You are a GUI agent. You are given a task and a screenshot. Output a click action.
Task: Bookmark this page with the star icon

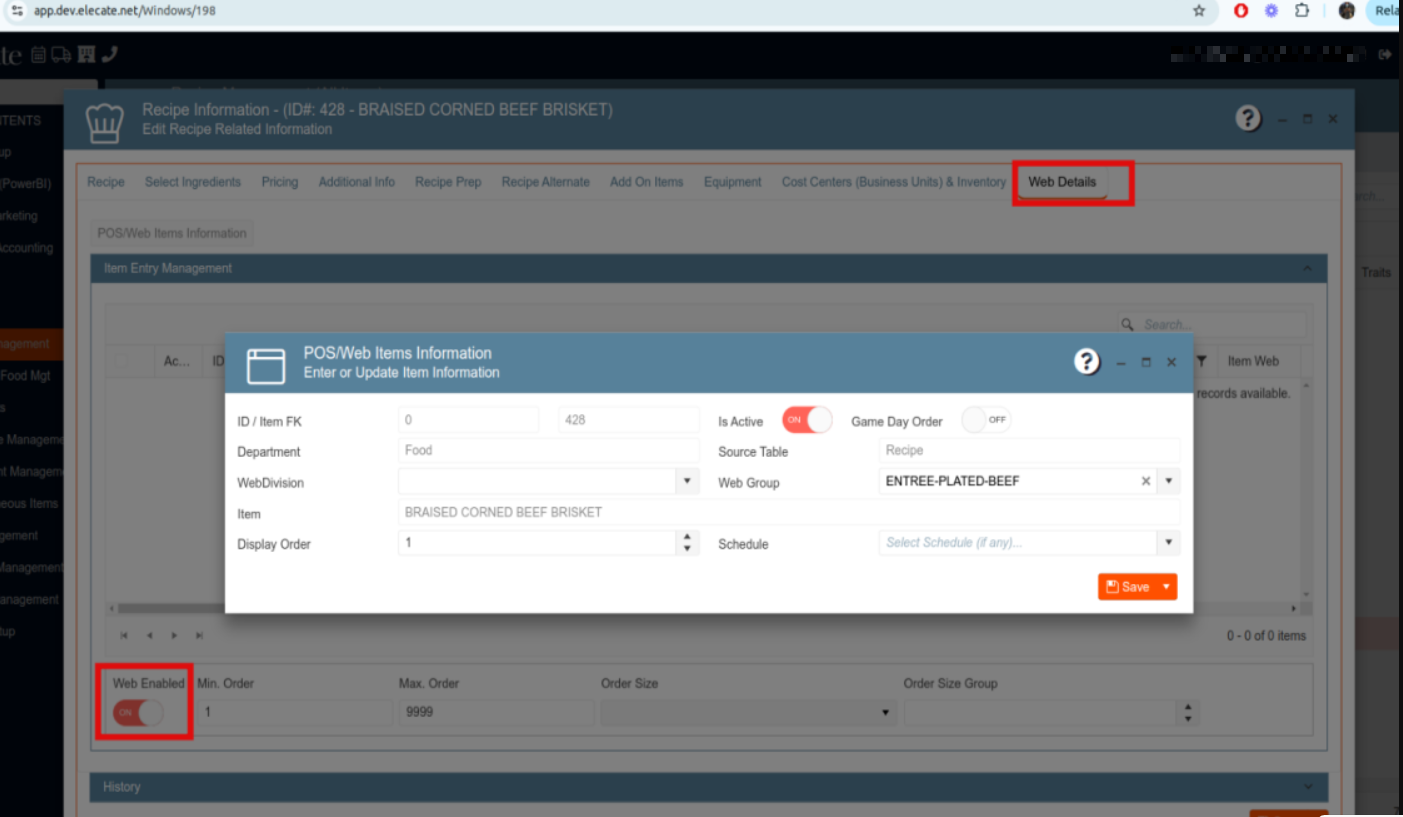click(1199, 11)
